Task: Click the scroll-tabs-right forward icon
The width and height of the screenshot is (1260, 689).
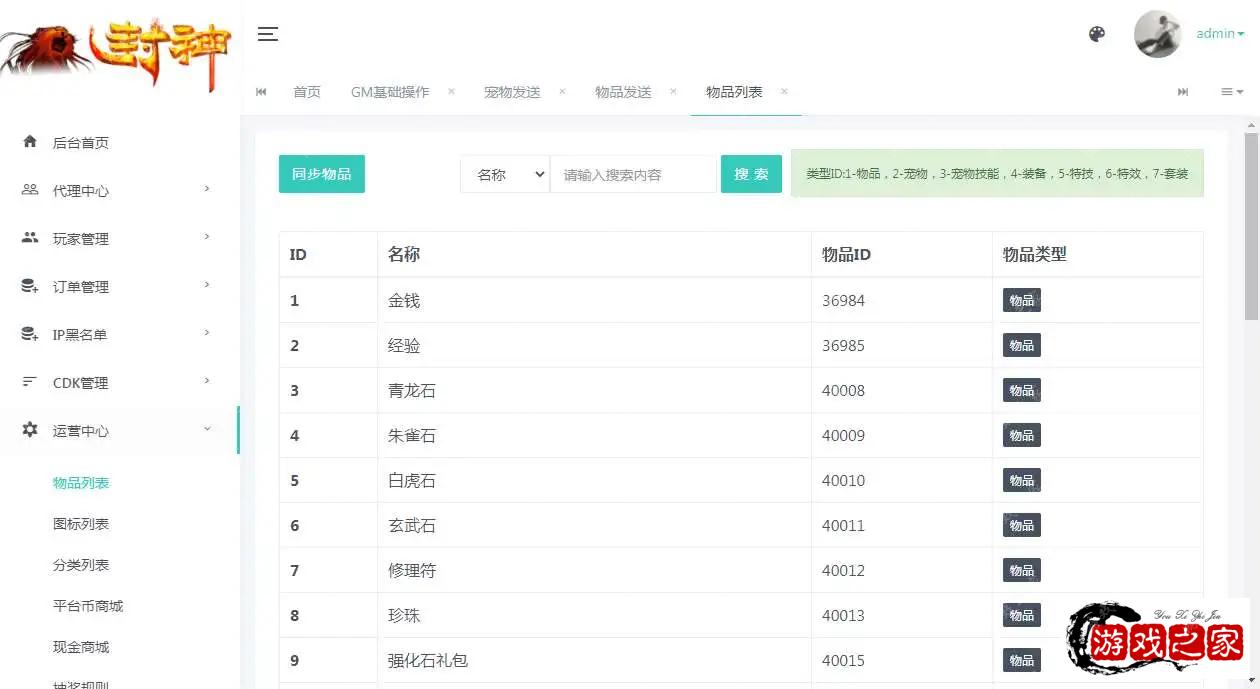Action: pyautogui.click(x=1183, y=92)
